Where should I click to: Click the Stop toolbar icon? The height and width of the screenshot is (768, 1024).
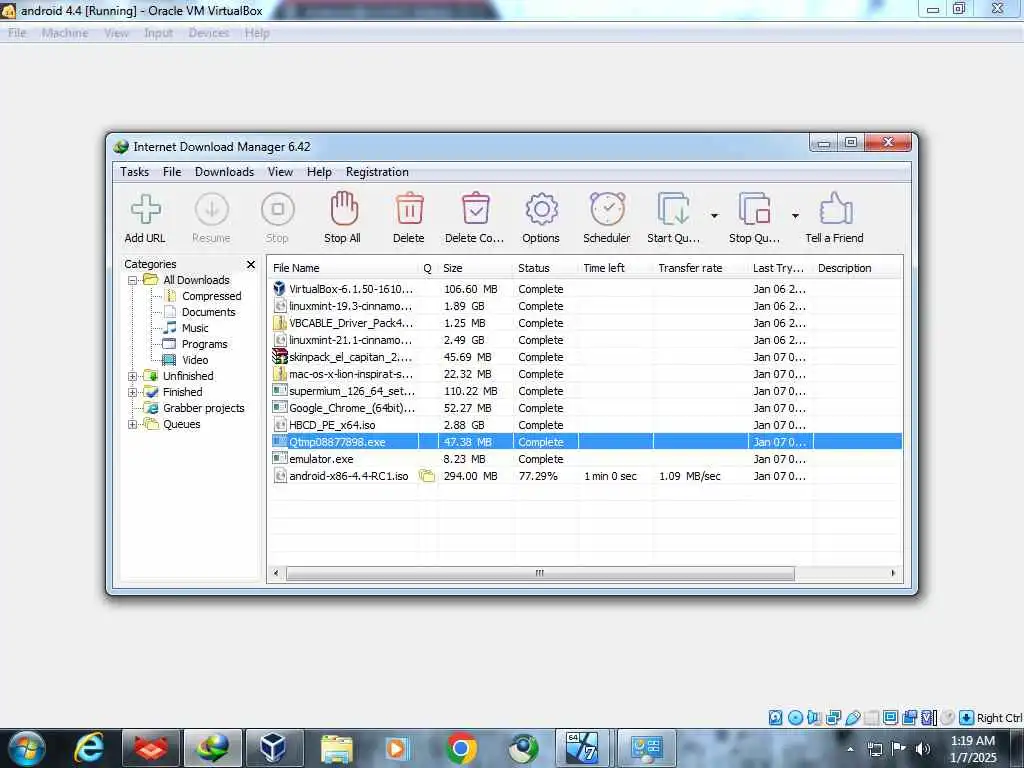278,210
